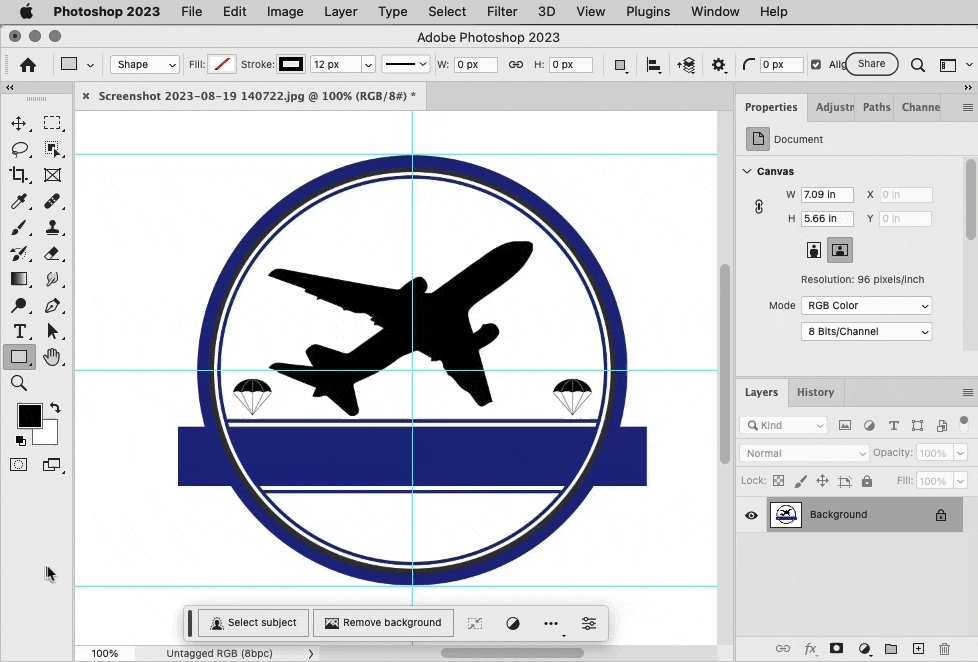
Task: Hide the Background layer
Action: tap(751, 514)
